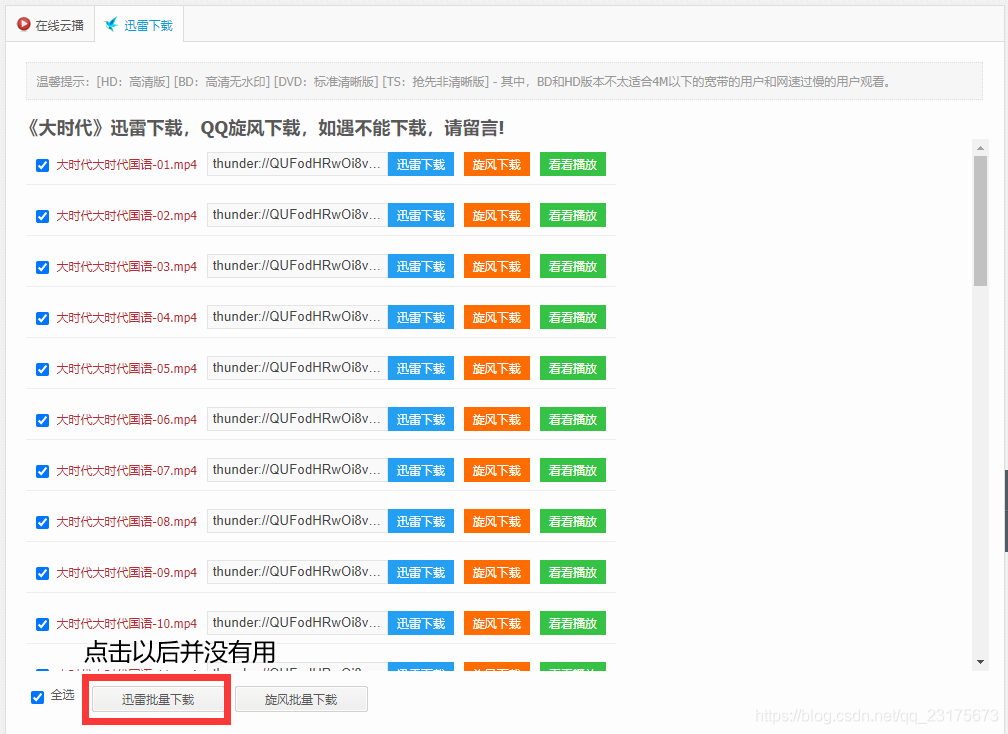Click the thunder link field for episode 01
Viewport: 1008px width, 734px height.
tap(298, 164)
